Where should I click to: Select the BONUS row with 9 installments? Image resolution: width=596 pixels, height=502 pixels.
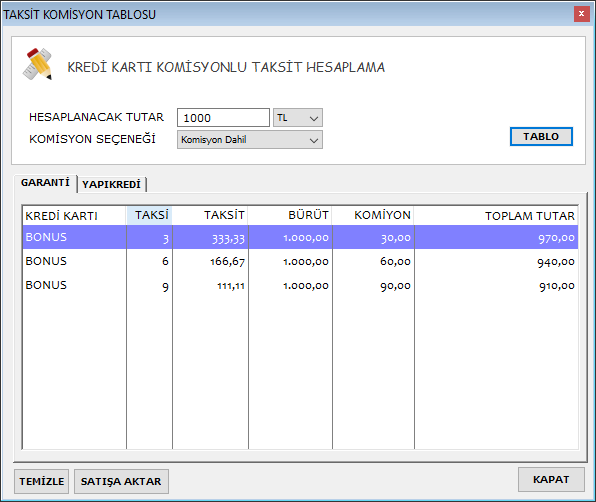(x=300, y=285)
